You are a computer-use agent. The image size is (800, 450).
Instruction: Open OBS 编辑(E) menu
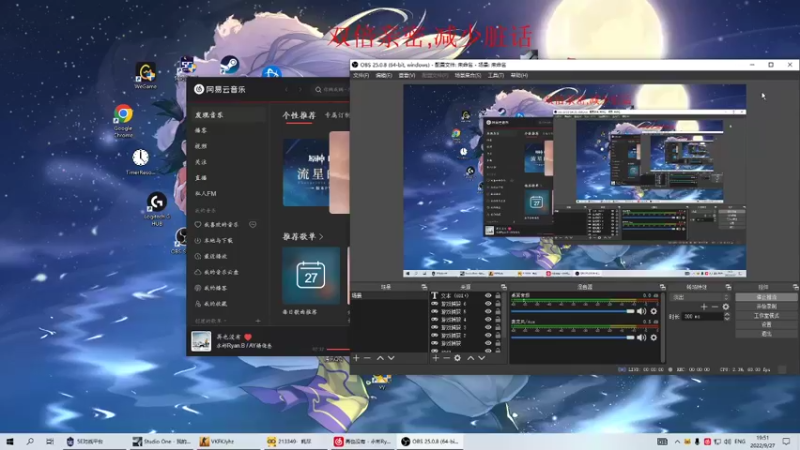point(384,76)
